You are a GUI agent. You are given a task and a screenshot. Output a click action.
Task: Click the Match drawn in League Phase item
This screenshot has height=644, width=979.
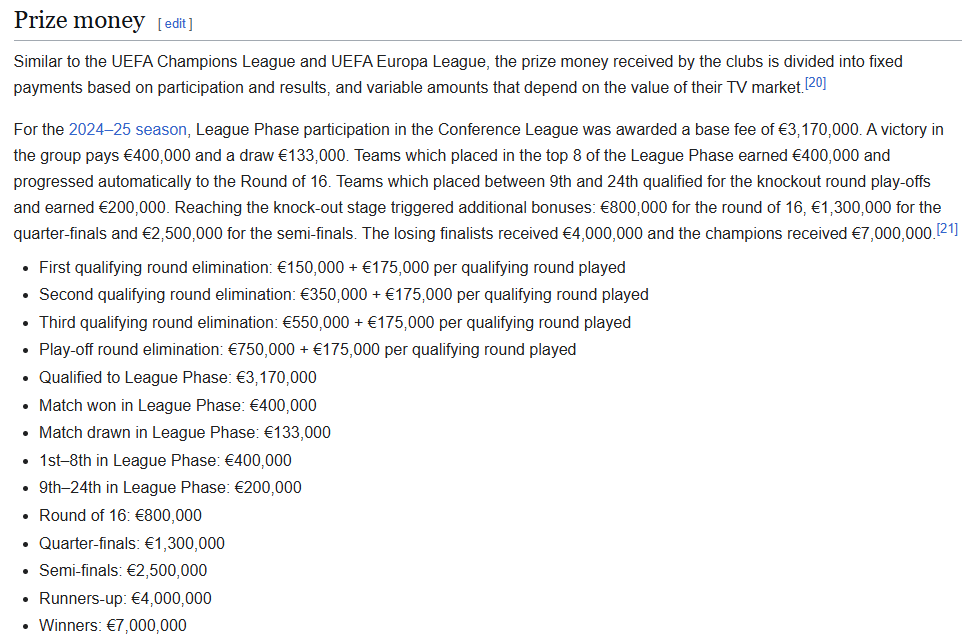(184, 433)
